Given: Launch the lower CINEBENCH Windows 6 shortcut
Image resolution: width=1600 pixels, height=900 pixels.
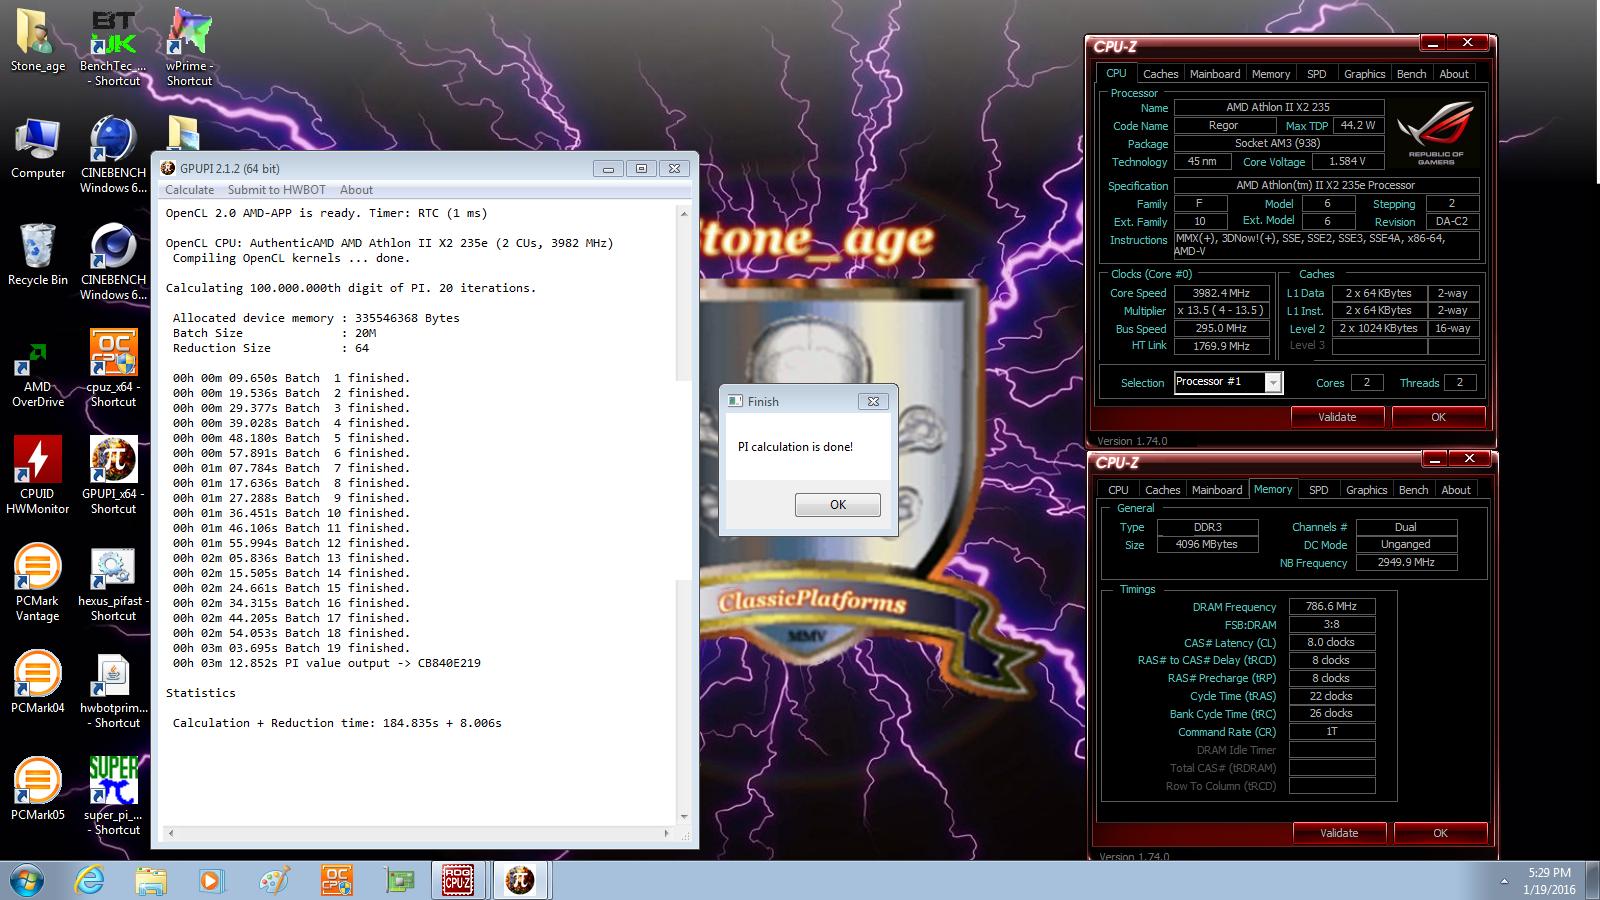Looking at the screenshot, I should tap(113, 262).
